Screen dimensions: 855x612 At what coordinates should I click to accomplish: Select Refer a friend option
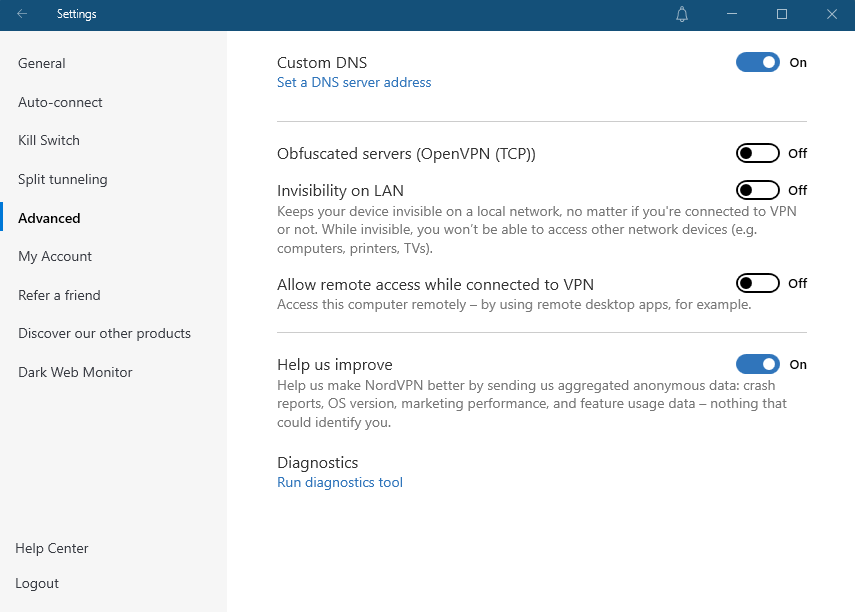pos(59,295)
